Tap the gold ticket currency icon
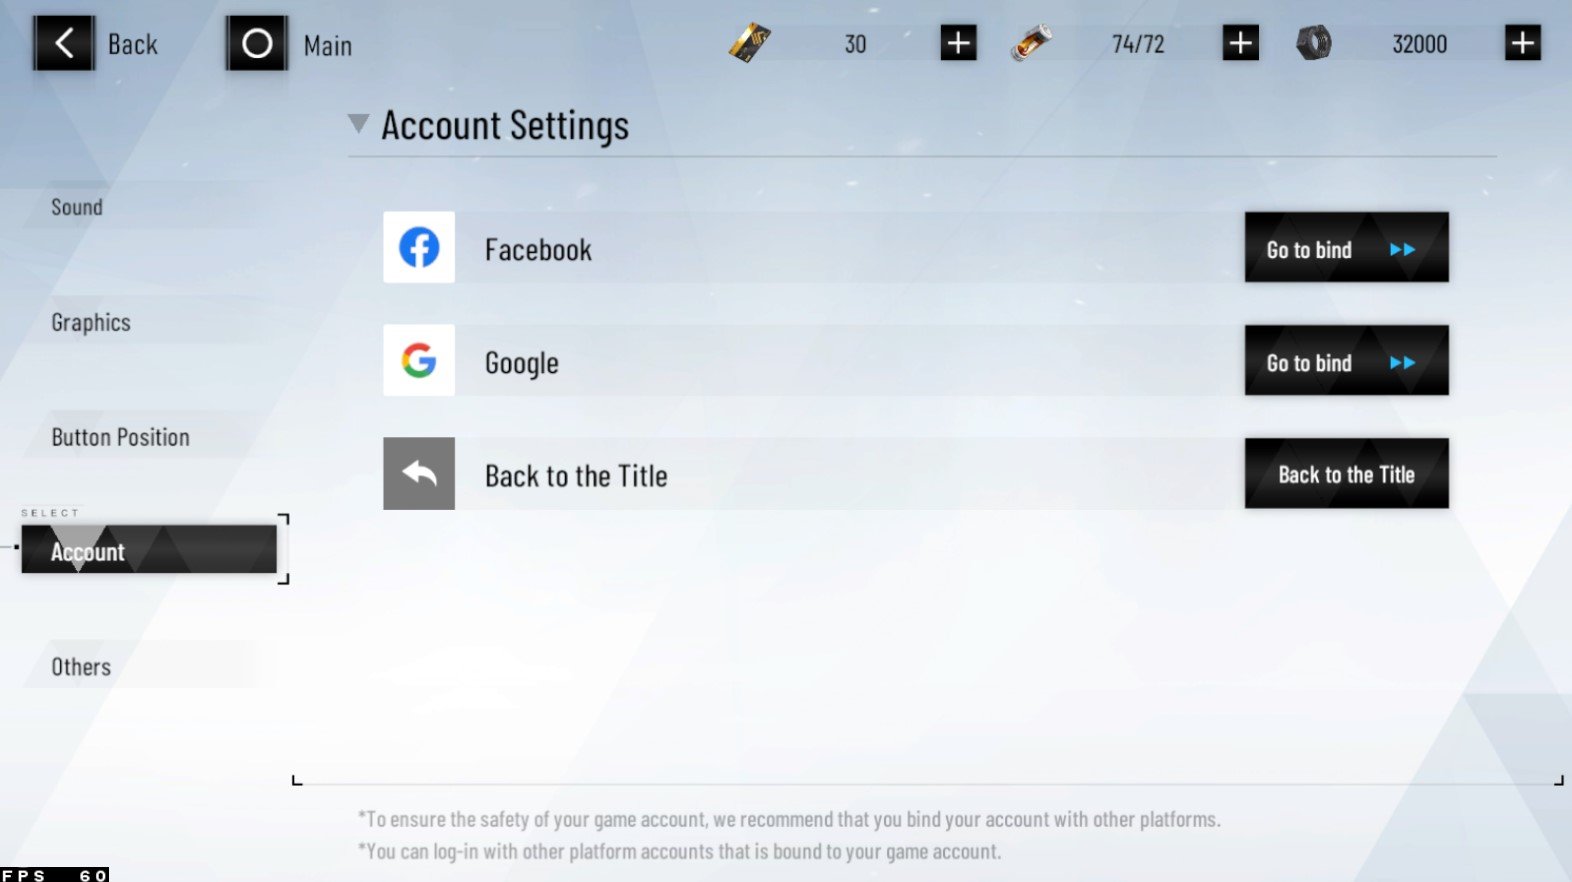 (750, 43)
